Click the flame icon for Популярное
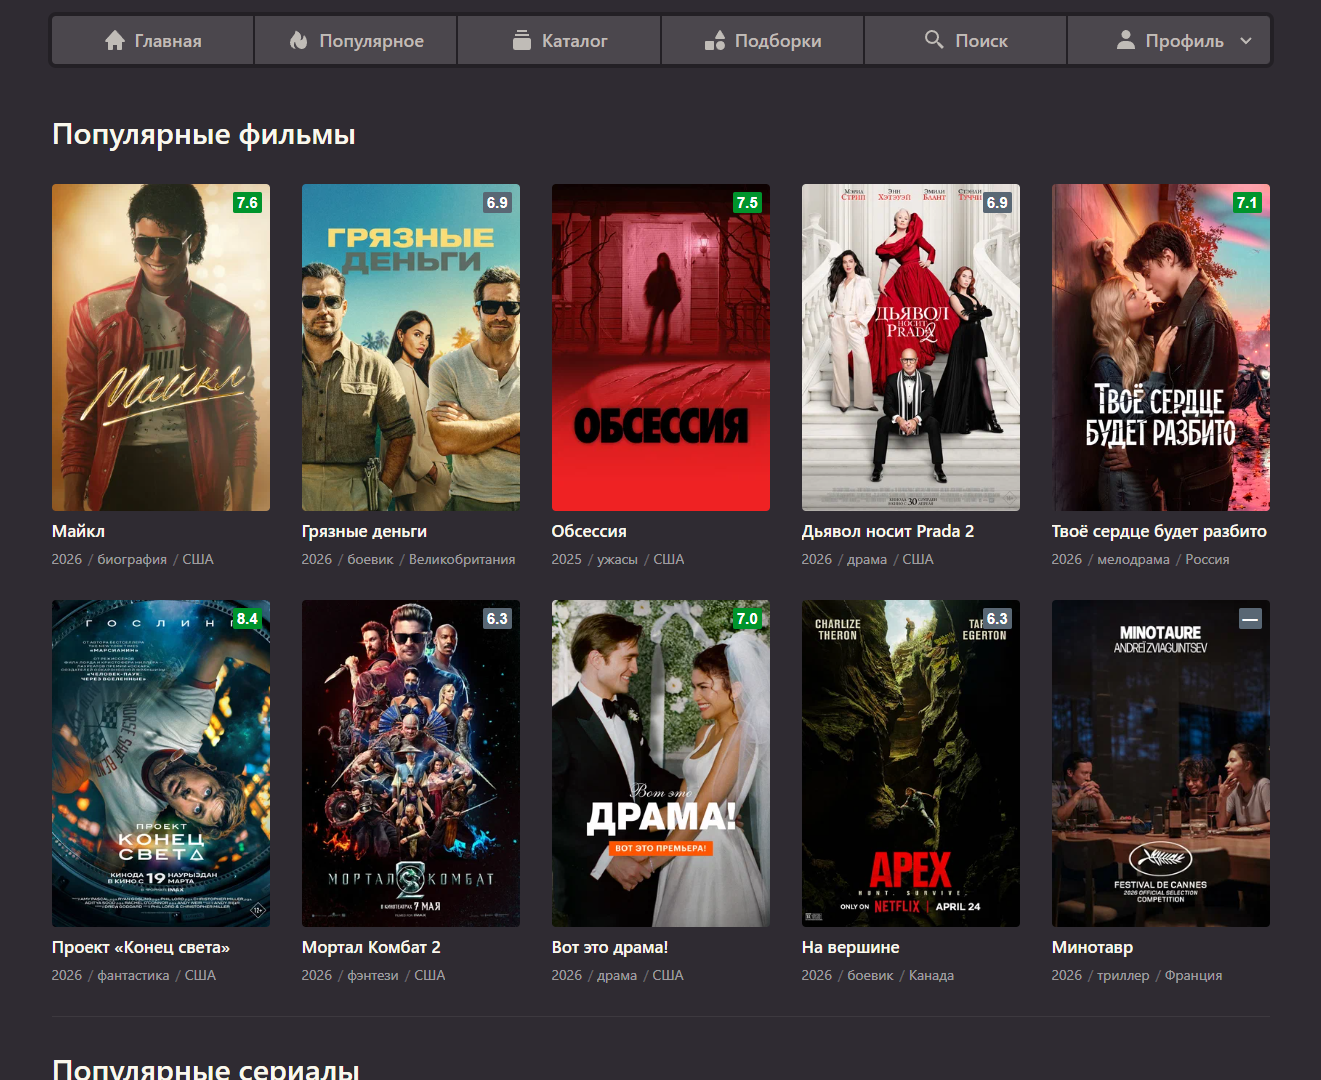The image size is (1321, 1080). pyautogui.click(x=298, y=40)
